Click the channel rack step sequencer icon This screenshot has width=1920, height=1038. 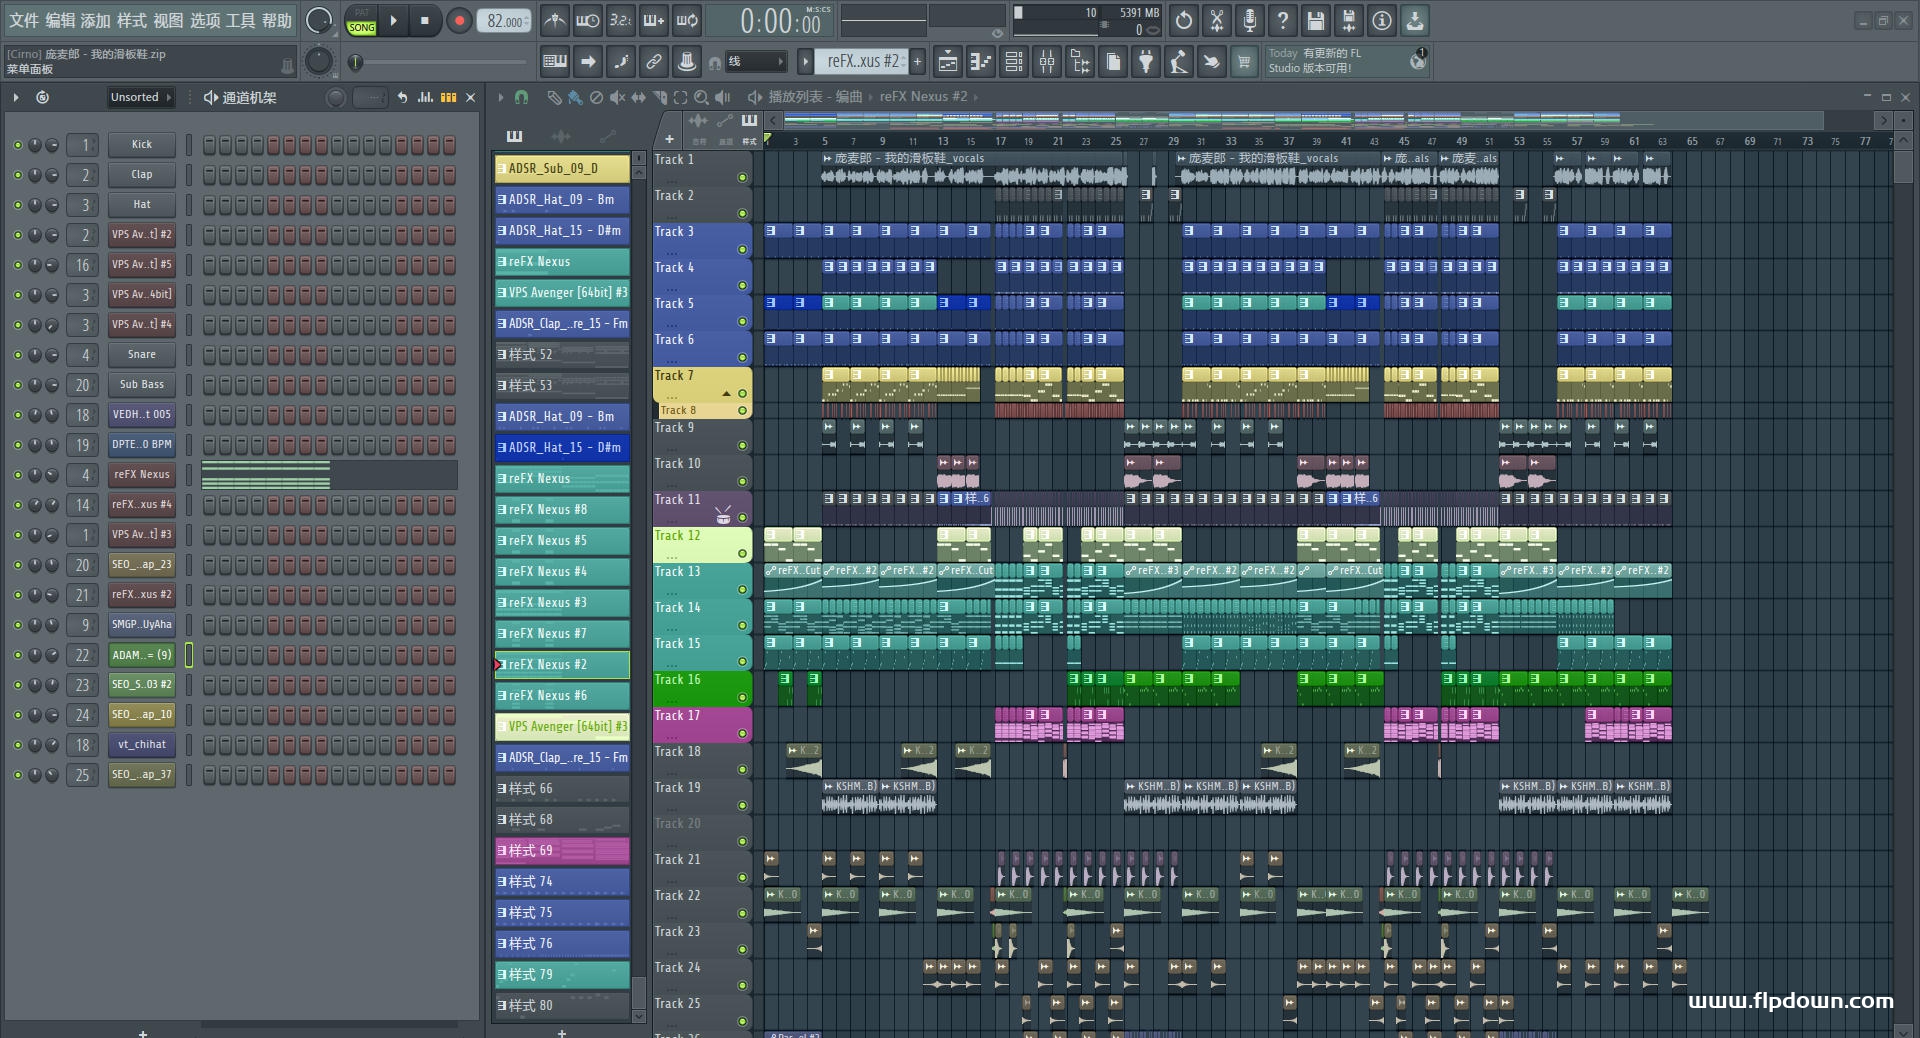(x=449, y=97)
